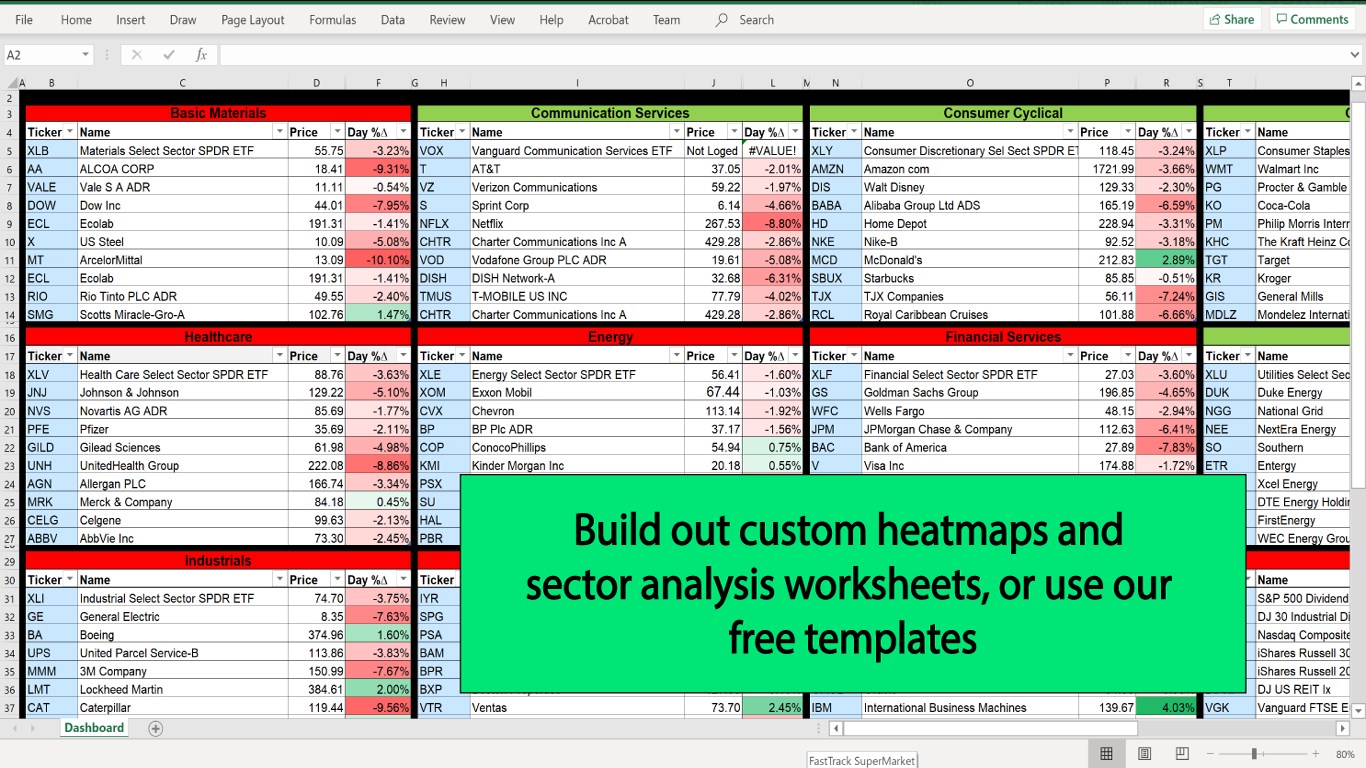Click the Name Box showing A2
Screen dimensions: 1366x768
(x=41, y=55)
